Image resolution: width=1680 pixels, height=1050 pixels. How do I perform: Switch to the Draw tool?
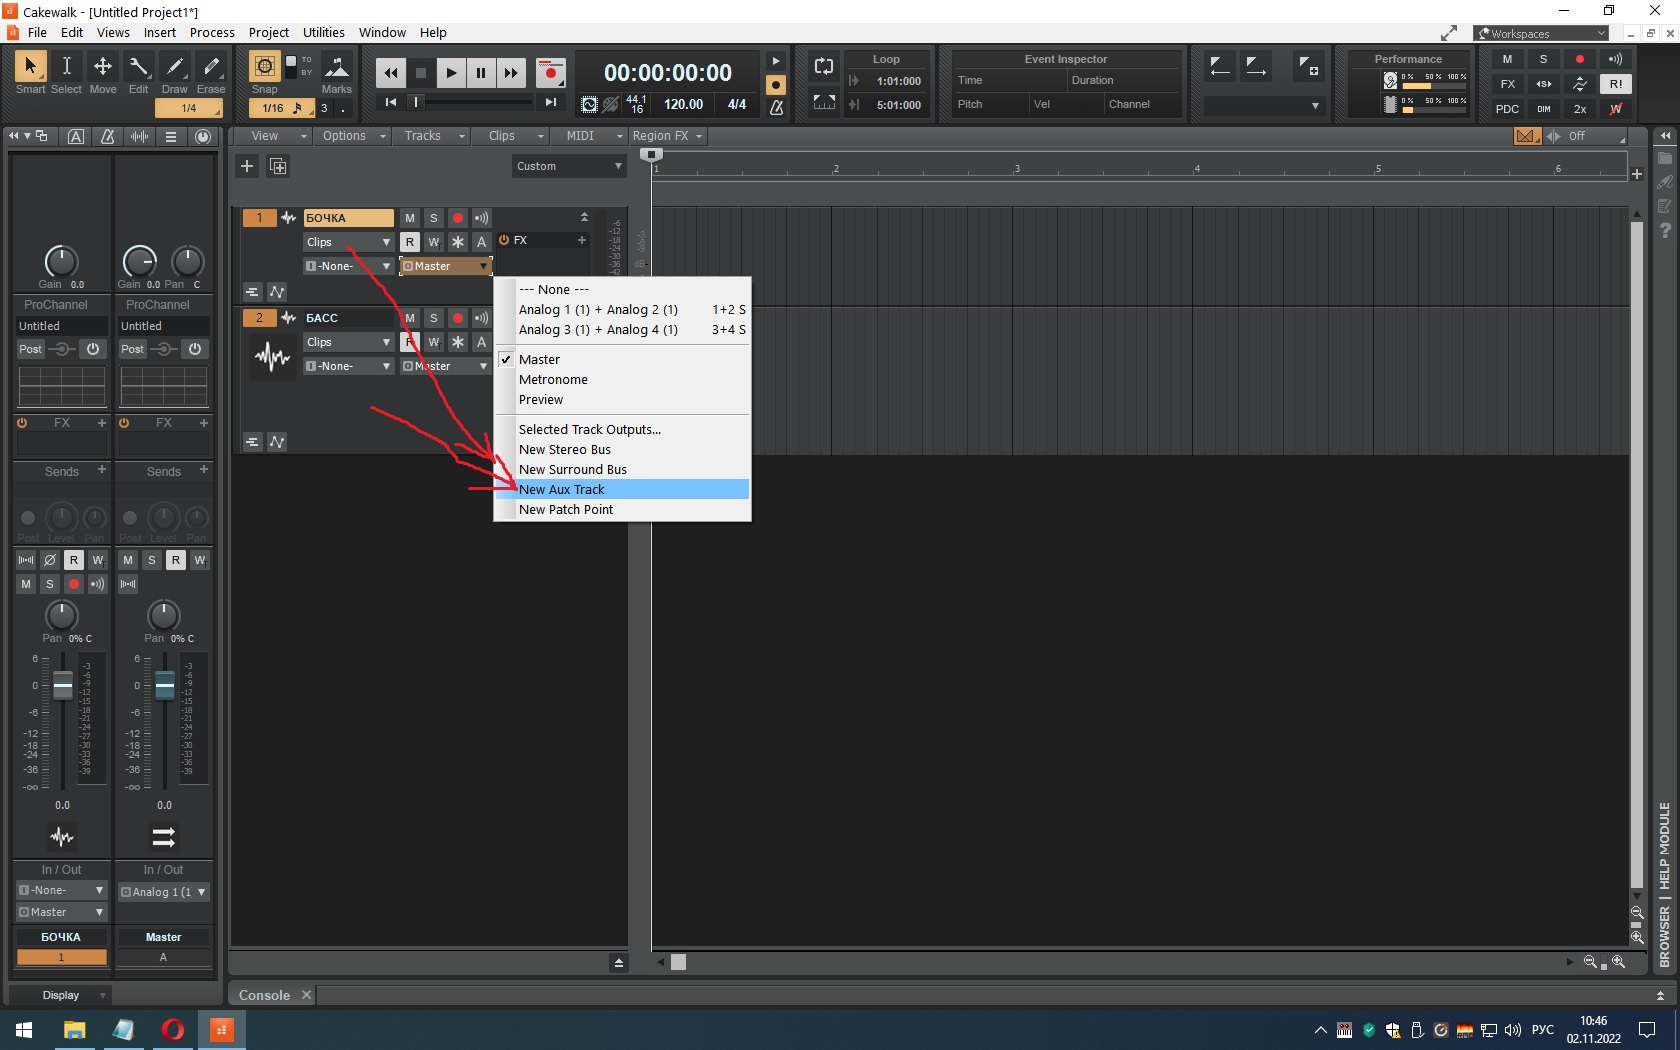point(175,67)
